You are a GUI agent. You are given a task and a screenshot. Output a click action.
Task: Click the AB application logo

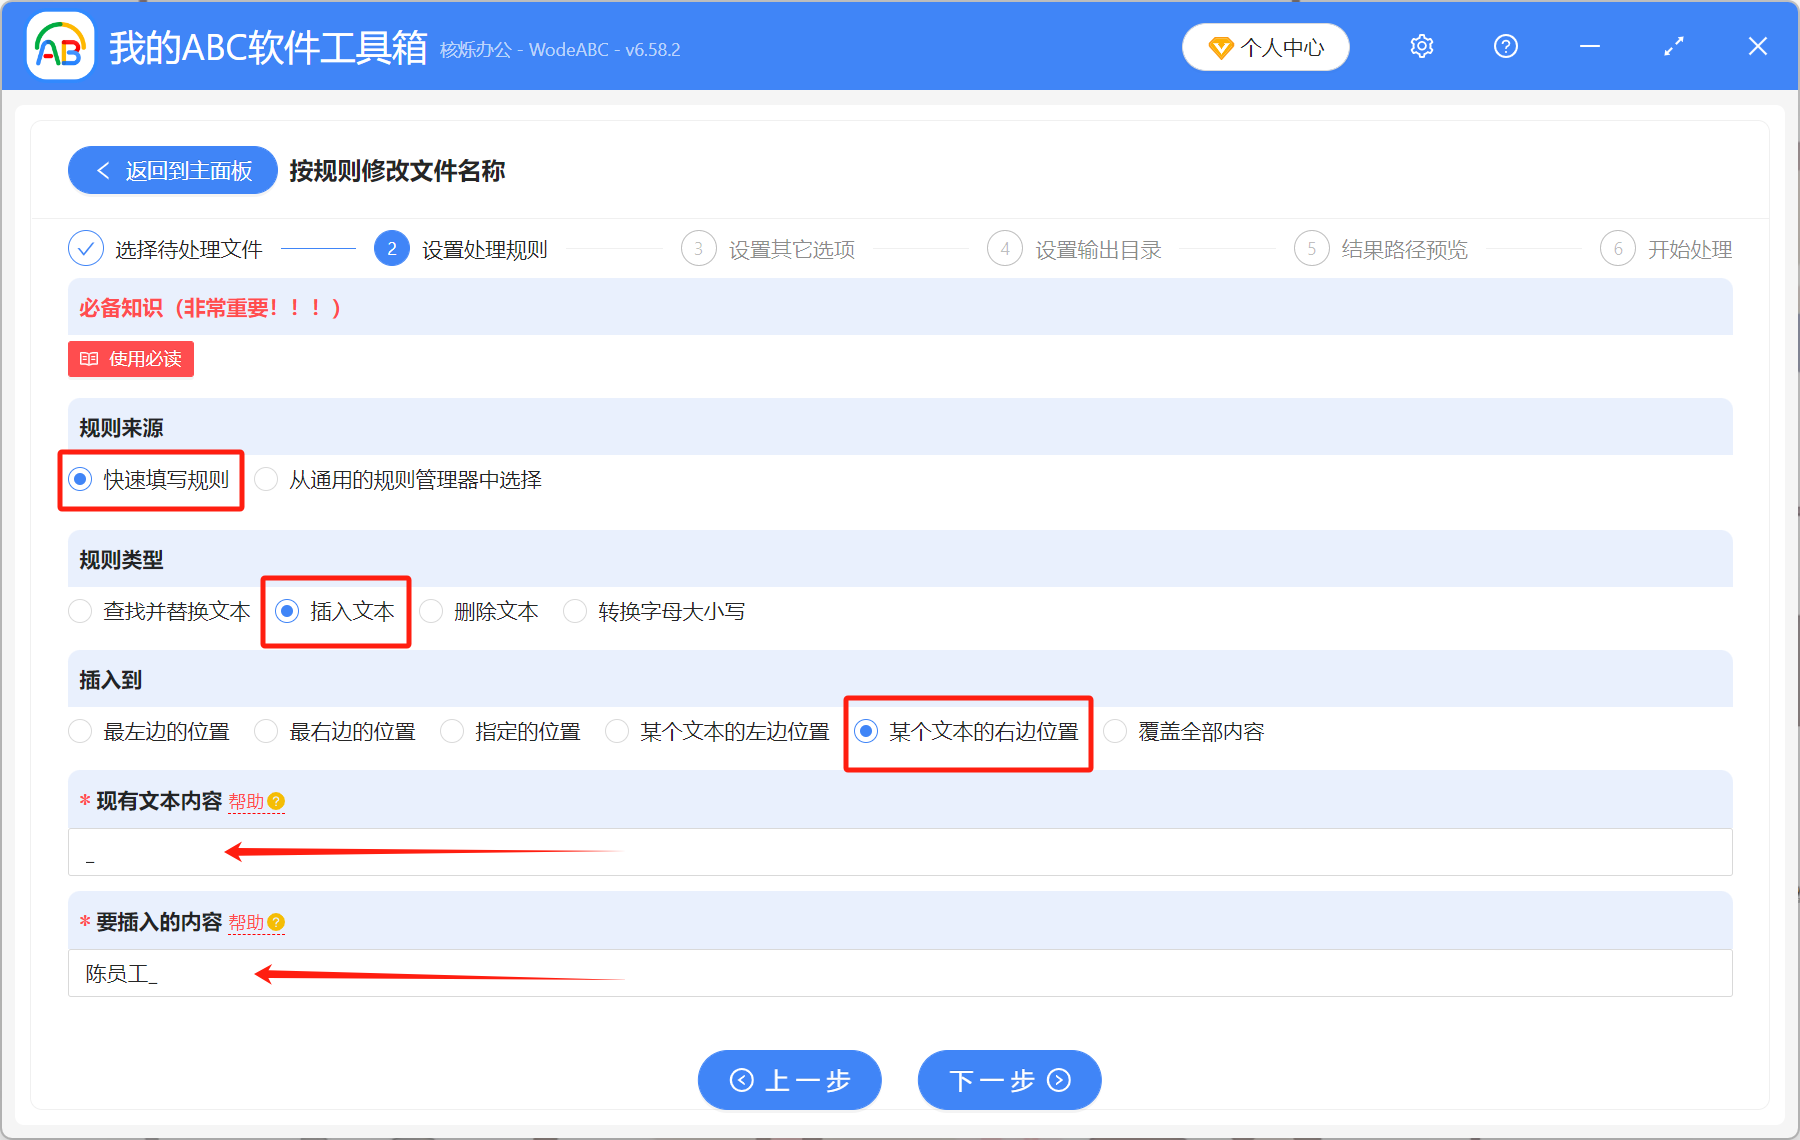pyautogui.click(x=59, y=46)
